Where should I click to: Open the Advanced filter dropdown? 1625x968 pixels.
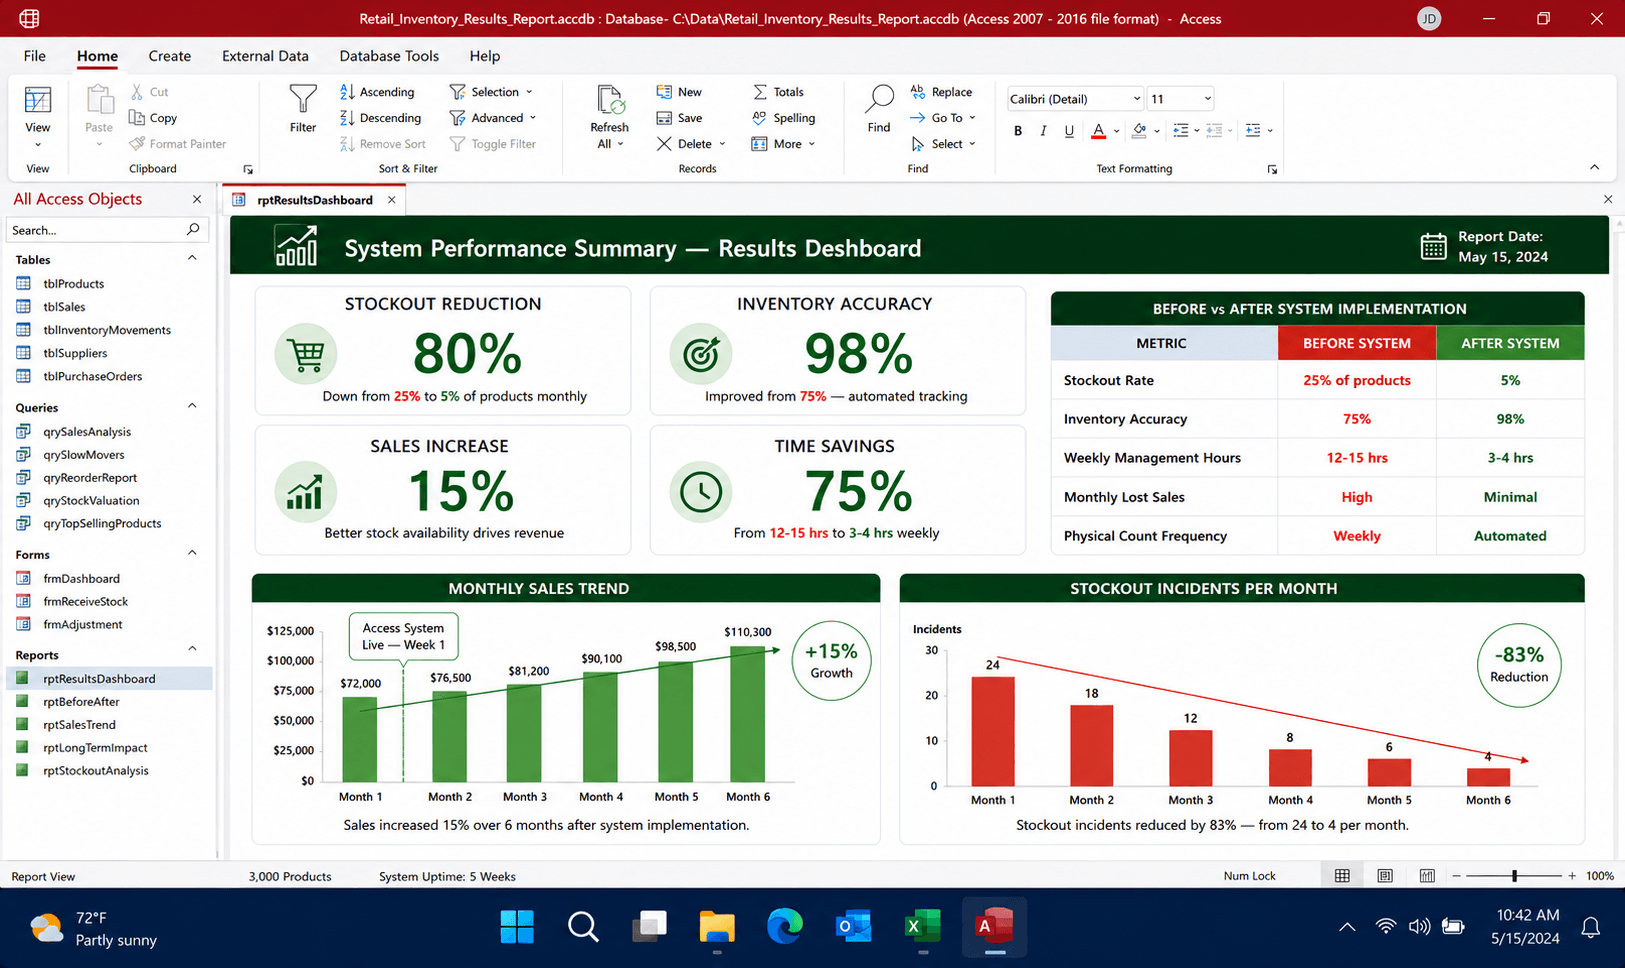[493, 118]
